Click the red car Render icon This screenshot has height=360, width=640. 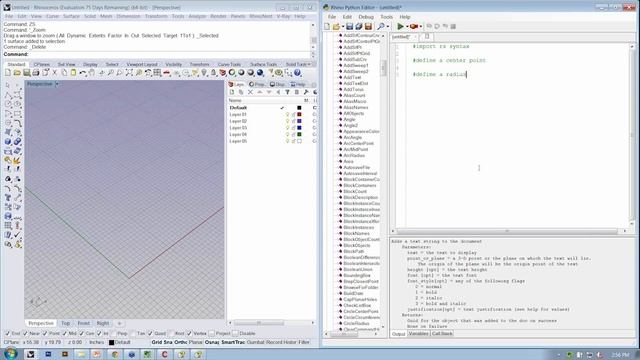(167, 73)
